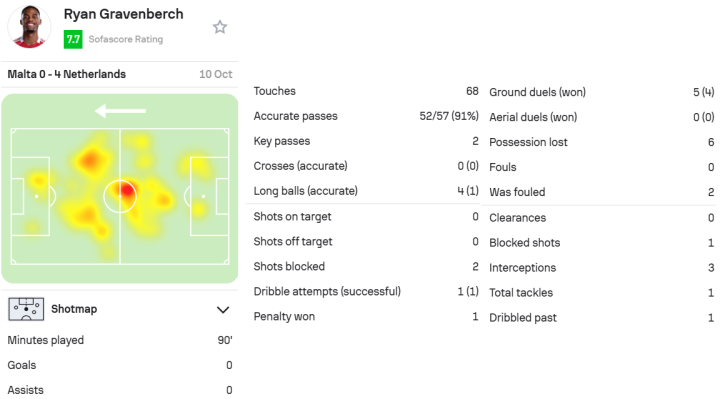Viewport: 720px width, 399px height.
Task: Click the Sofascore Rating label
Action: click(x=126, y=39)
